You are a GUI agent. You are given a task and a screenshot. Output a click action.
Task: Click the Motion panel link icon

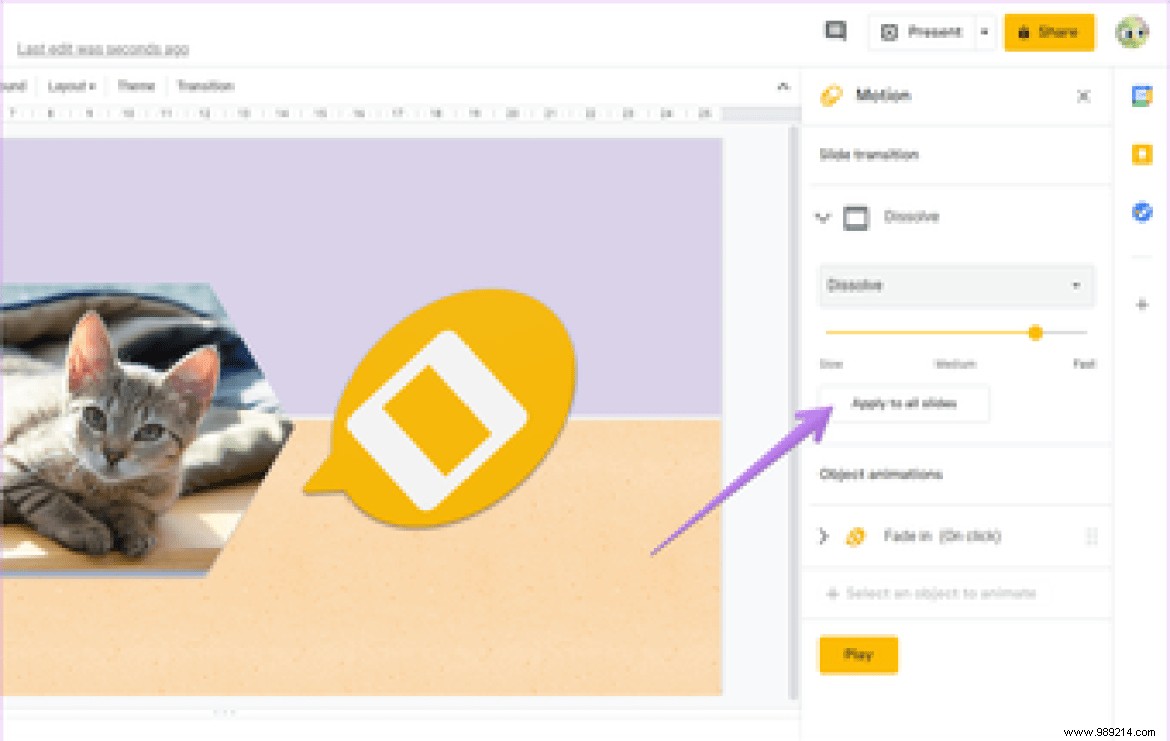point(829,95)
